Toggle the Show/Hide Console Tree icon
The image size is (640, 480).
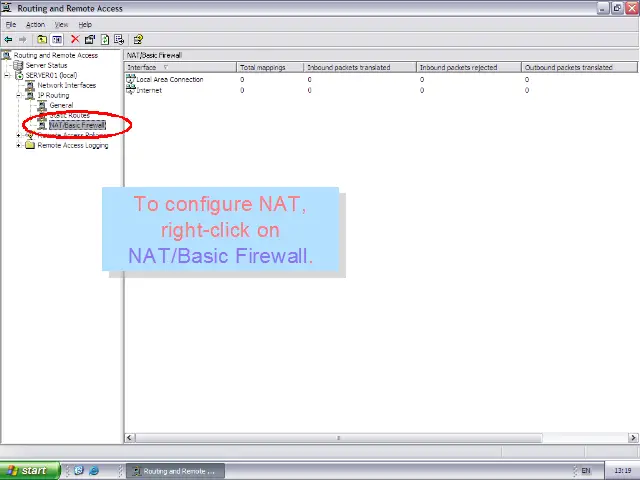(57, 40)
